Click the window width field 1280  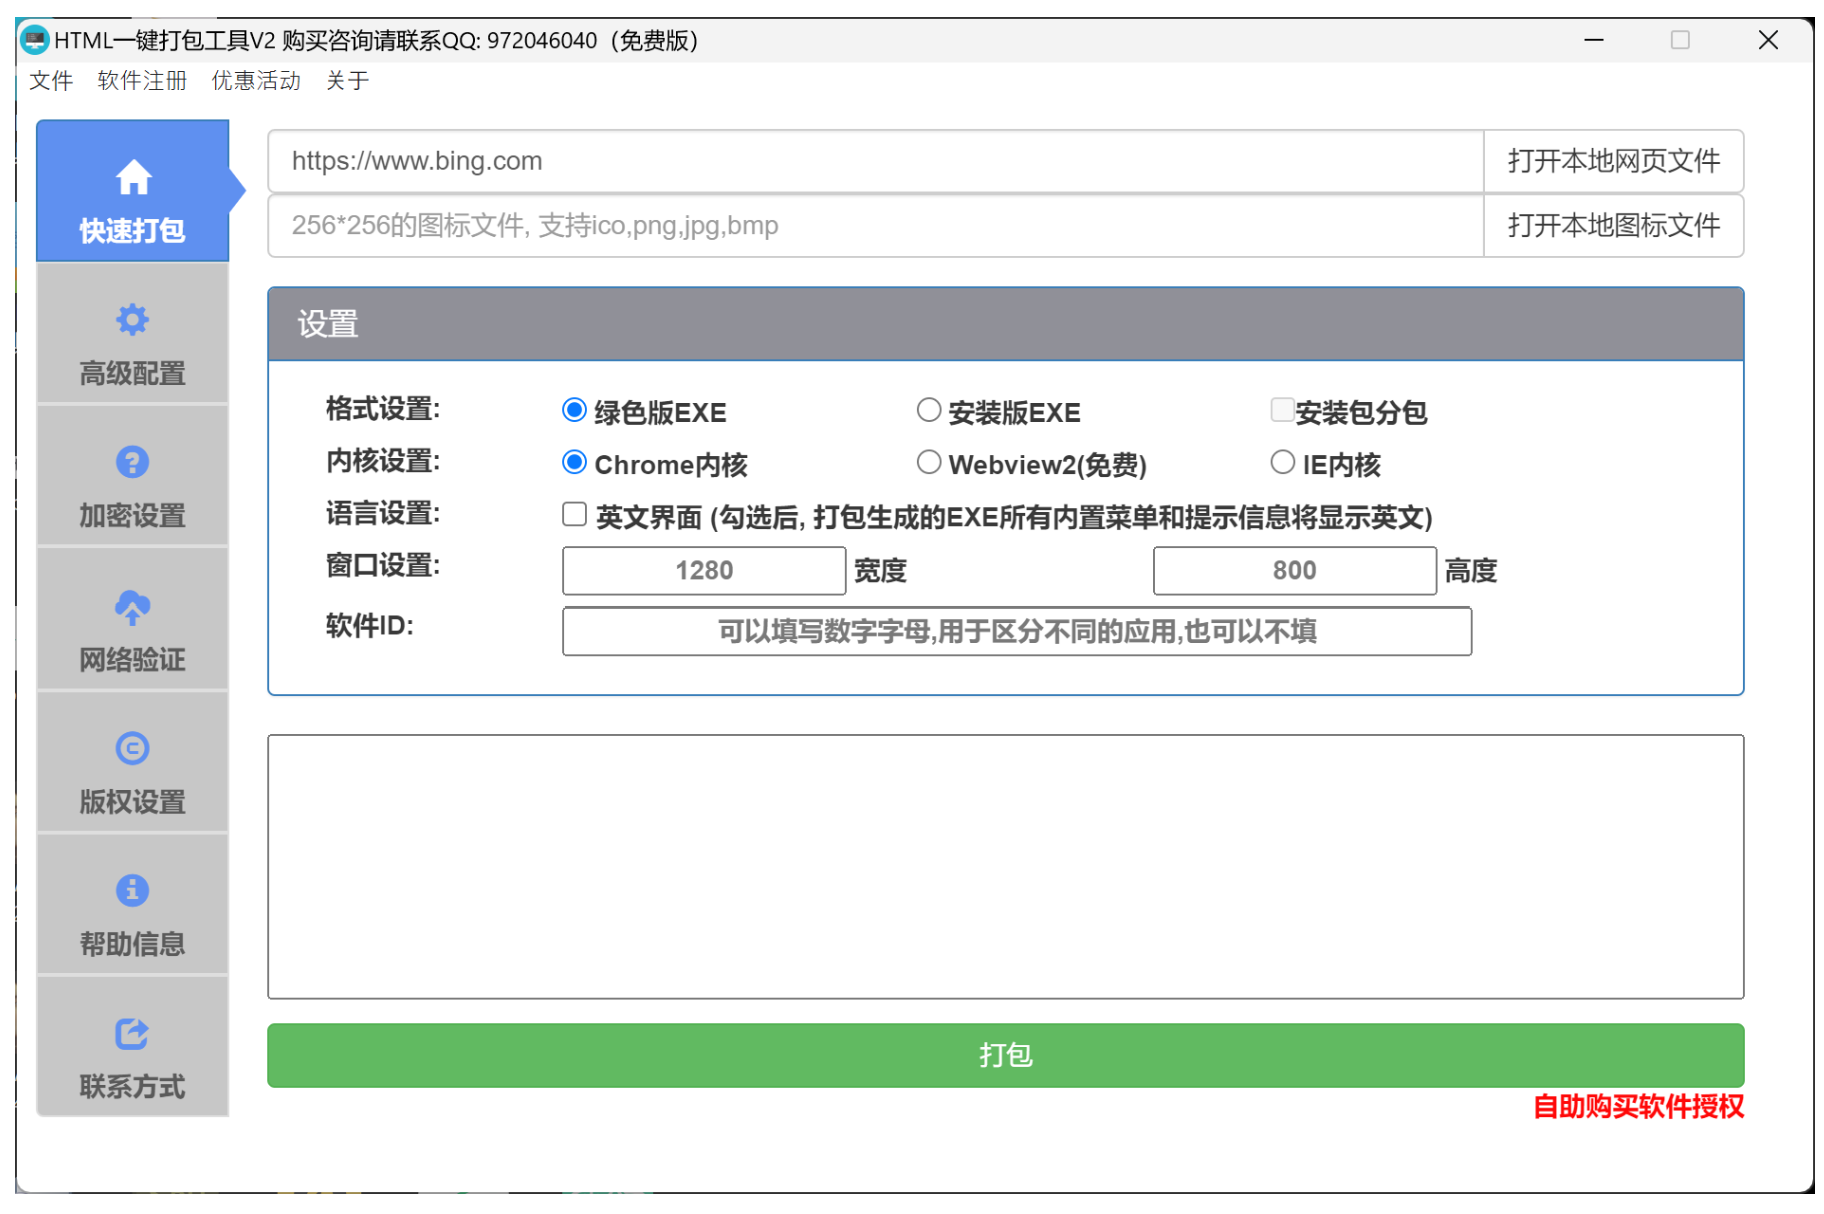click(x=704, y=570)
